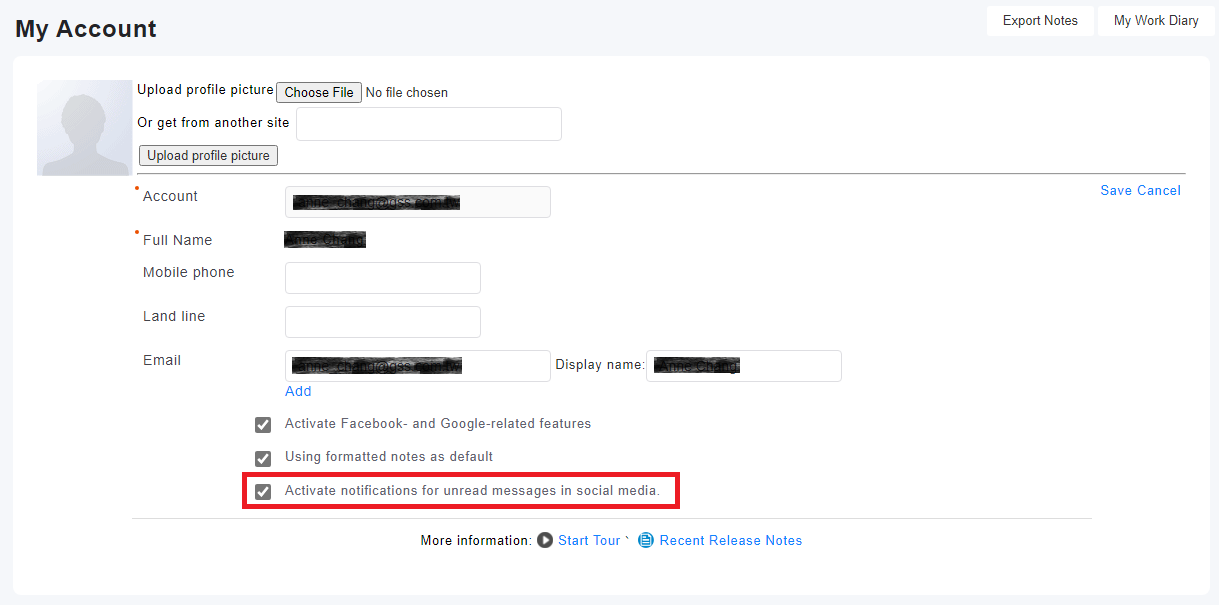Screen dimensions: 1219x605
Task: Click the Display name text field
Action: (743, 366)
